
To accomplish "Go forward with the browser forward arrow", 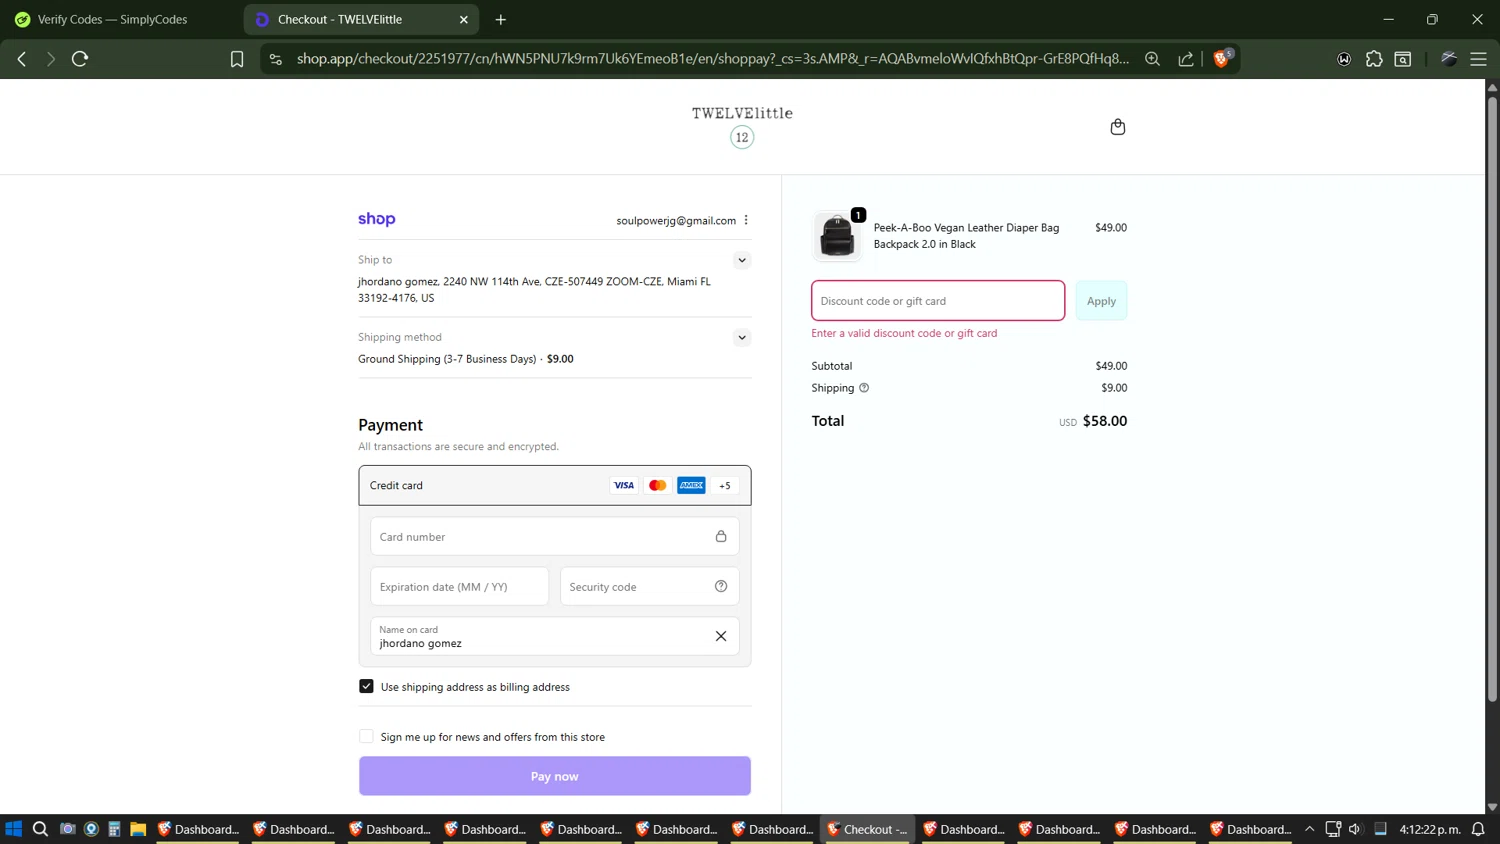I will pos(50,59).
